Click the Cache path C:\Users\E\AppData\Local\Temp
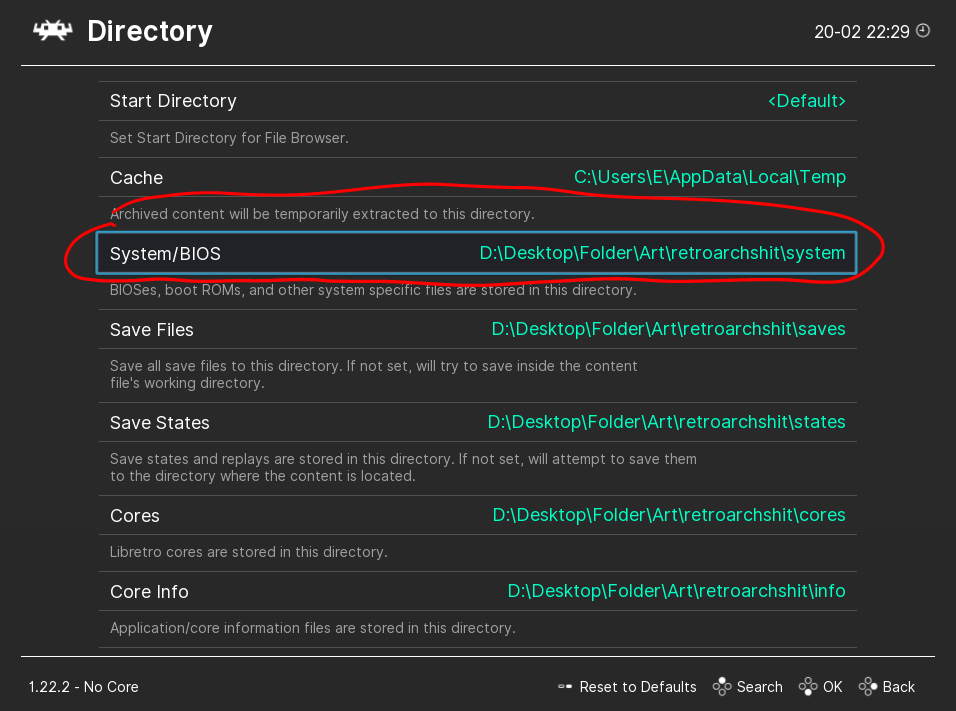Image resolution: width=956 pixels, height=711 pixels. tap(710, 178)
